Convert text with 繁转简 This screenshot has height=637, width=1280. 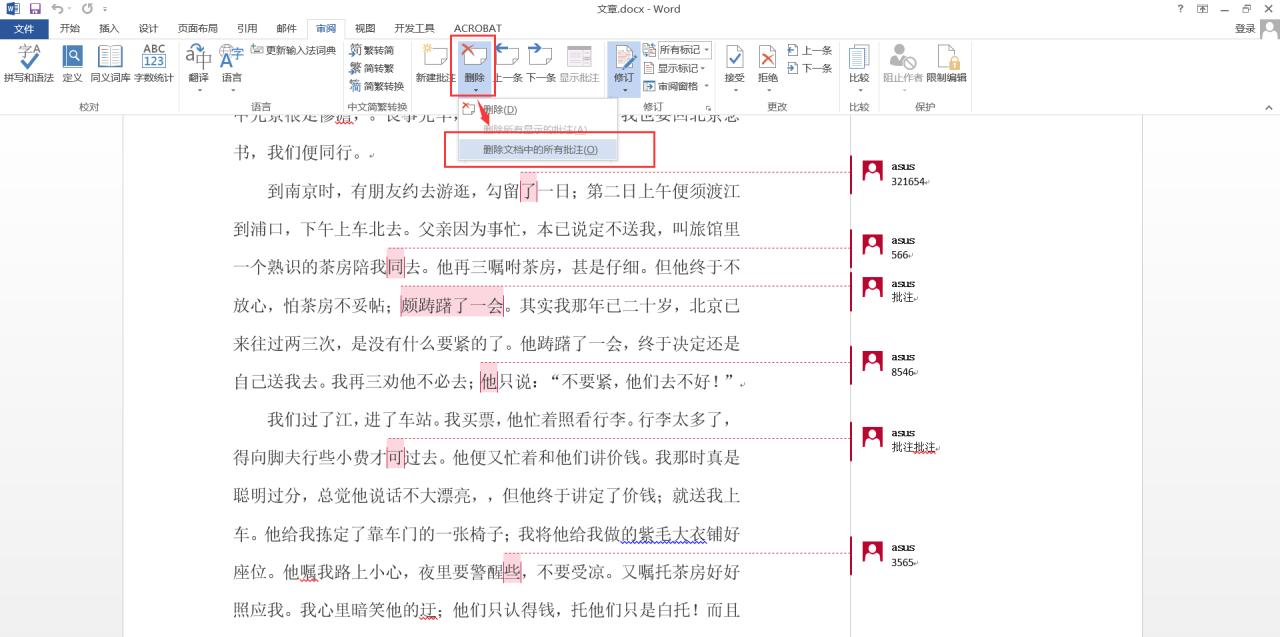click(x=372, y=50)
